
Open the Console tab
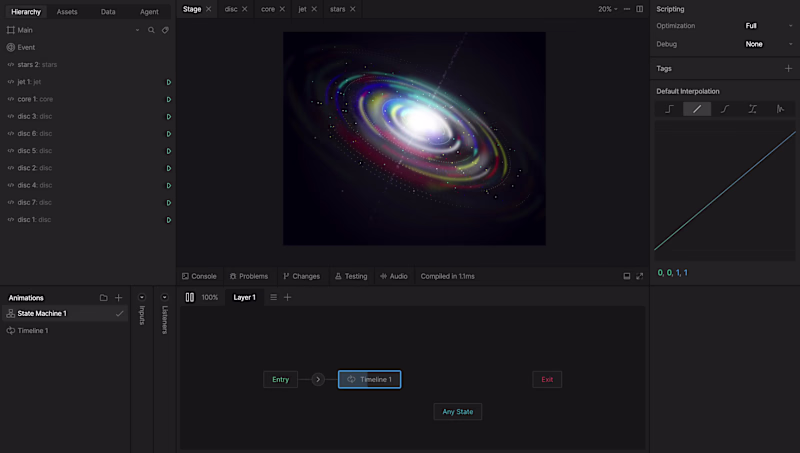click(199, 276)
